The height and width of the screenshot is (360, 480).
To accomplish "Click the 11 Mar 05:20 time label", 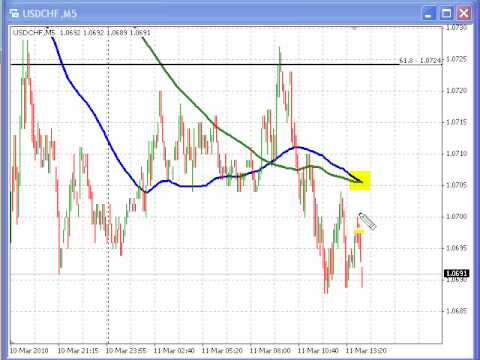I will (222, 351).
